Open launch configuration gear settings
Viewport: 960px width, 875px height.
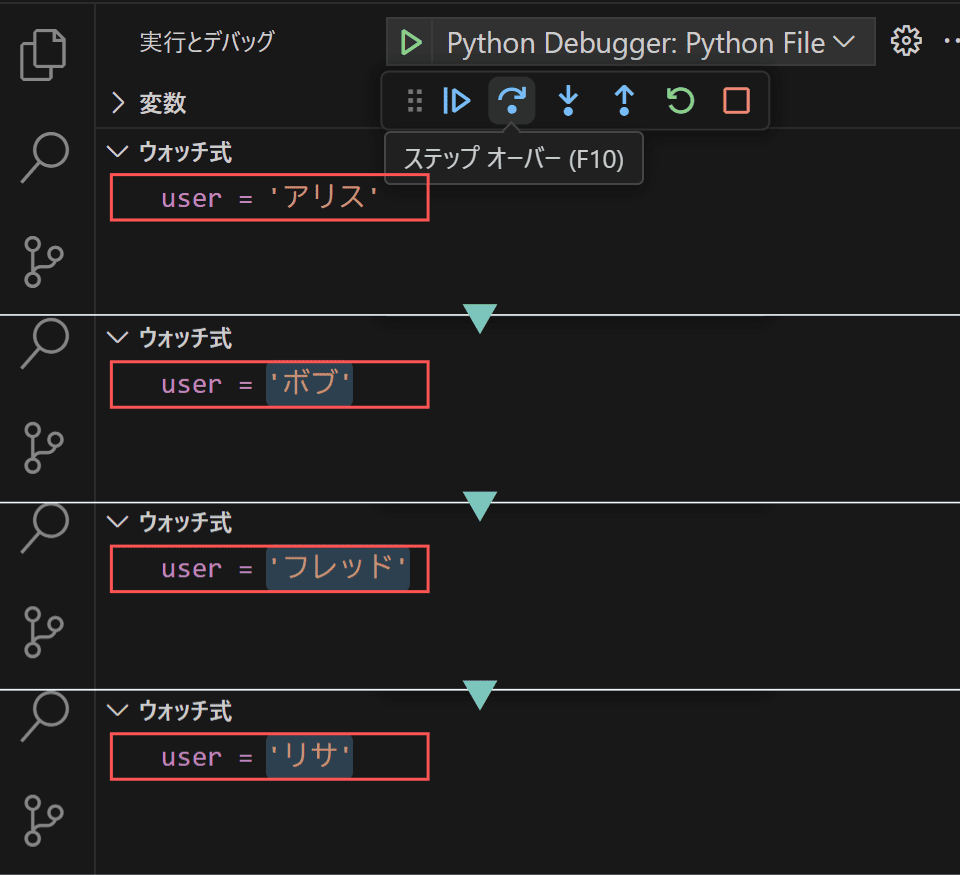pos(906,41)
